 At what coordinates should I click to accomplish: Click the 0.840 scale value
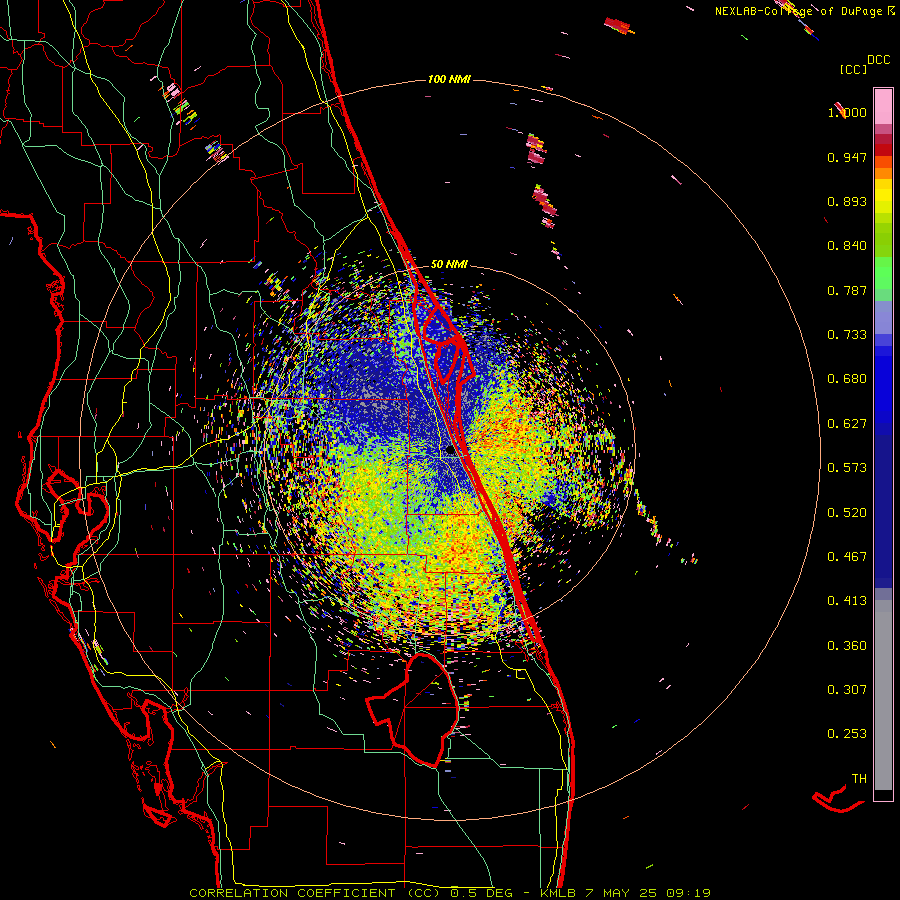tap(847, 246)
